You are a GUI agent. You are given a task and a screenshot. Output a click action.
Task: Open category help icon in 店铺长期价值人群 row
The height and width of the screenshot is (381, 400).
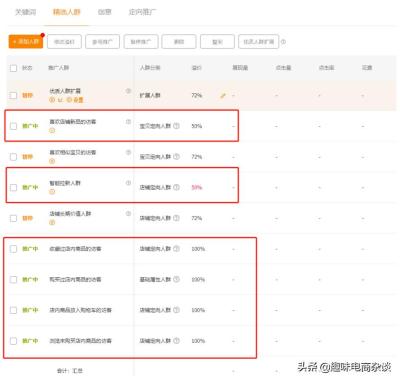176,218
